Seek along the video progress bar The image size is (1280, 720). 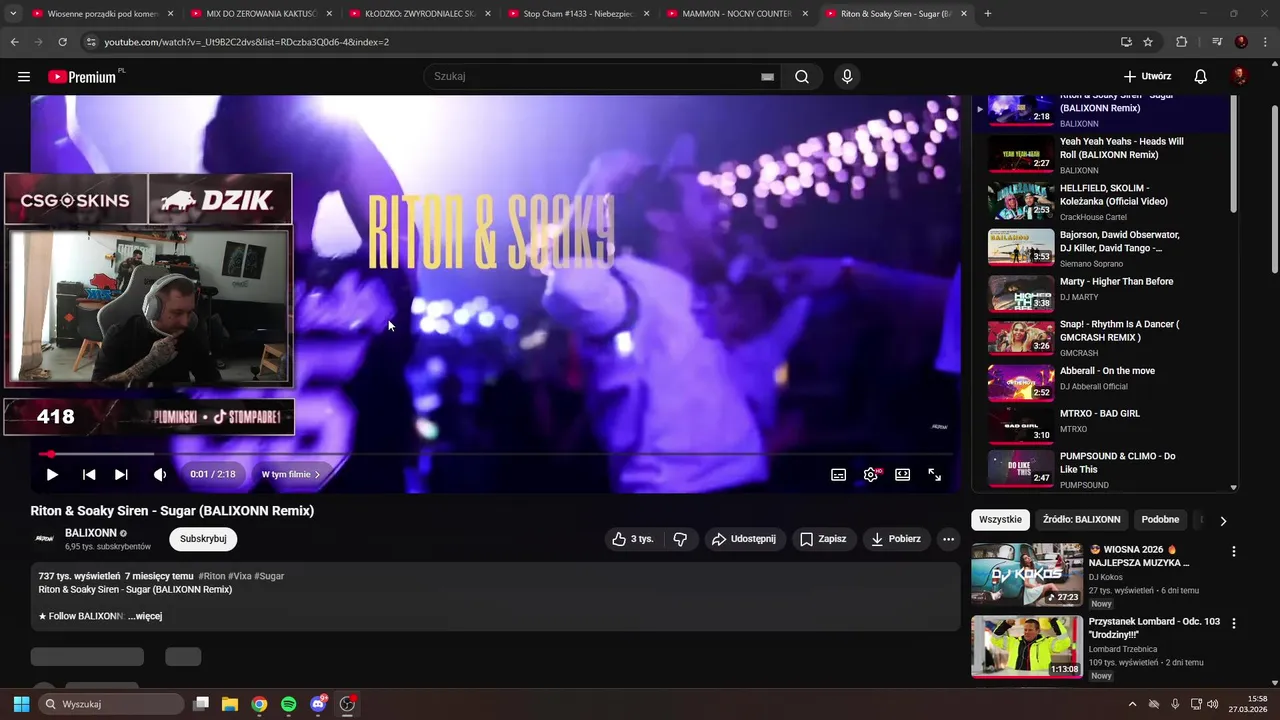pyautogui.click(x=495, y=454)
